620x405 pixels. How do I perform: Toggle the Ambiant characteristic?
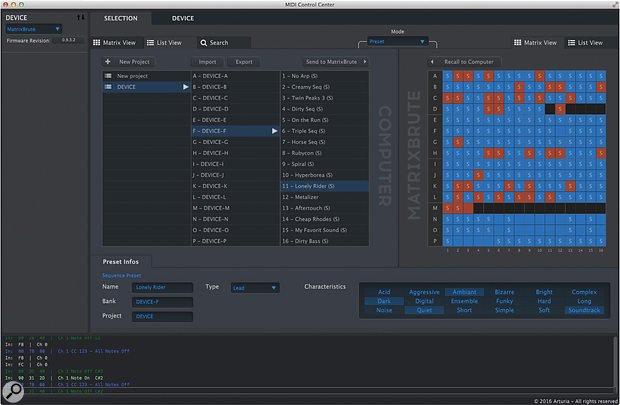click(x=464, y=292)
